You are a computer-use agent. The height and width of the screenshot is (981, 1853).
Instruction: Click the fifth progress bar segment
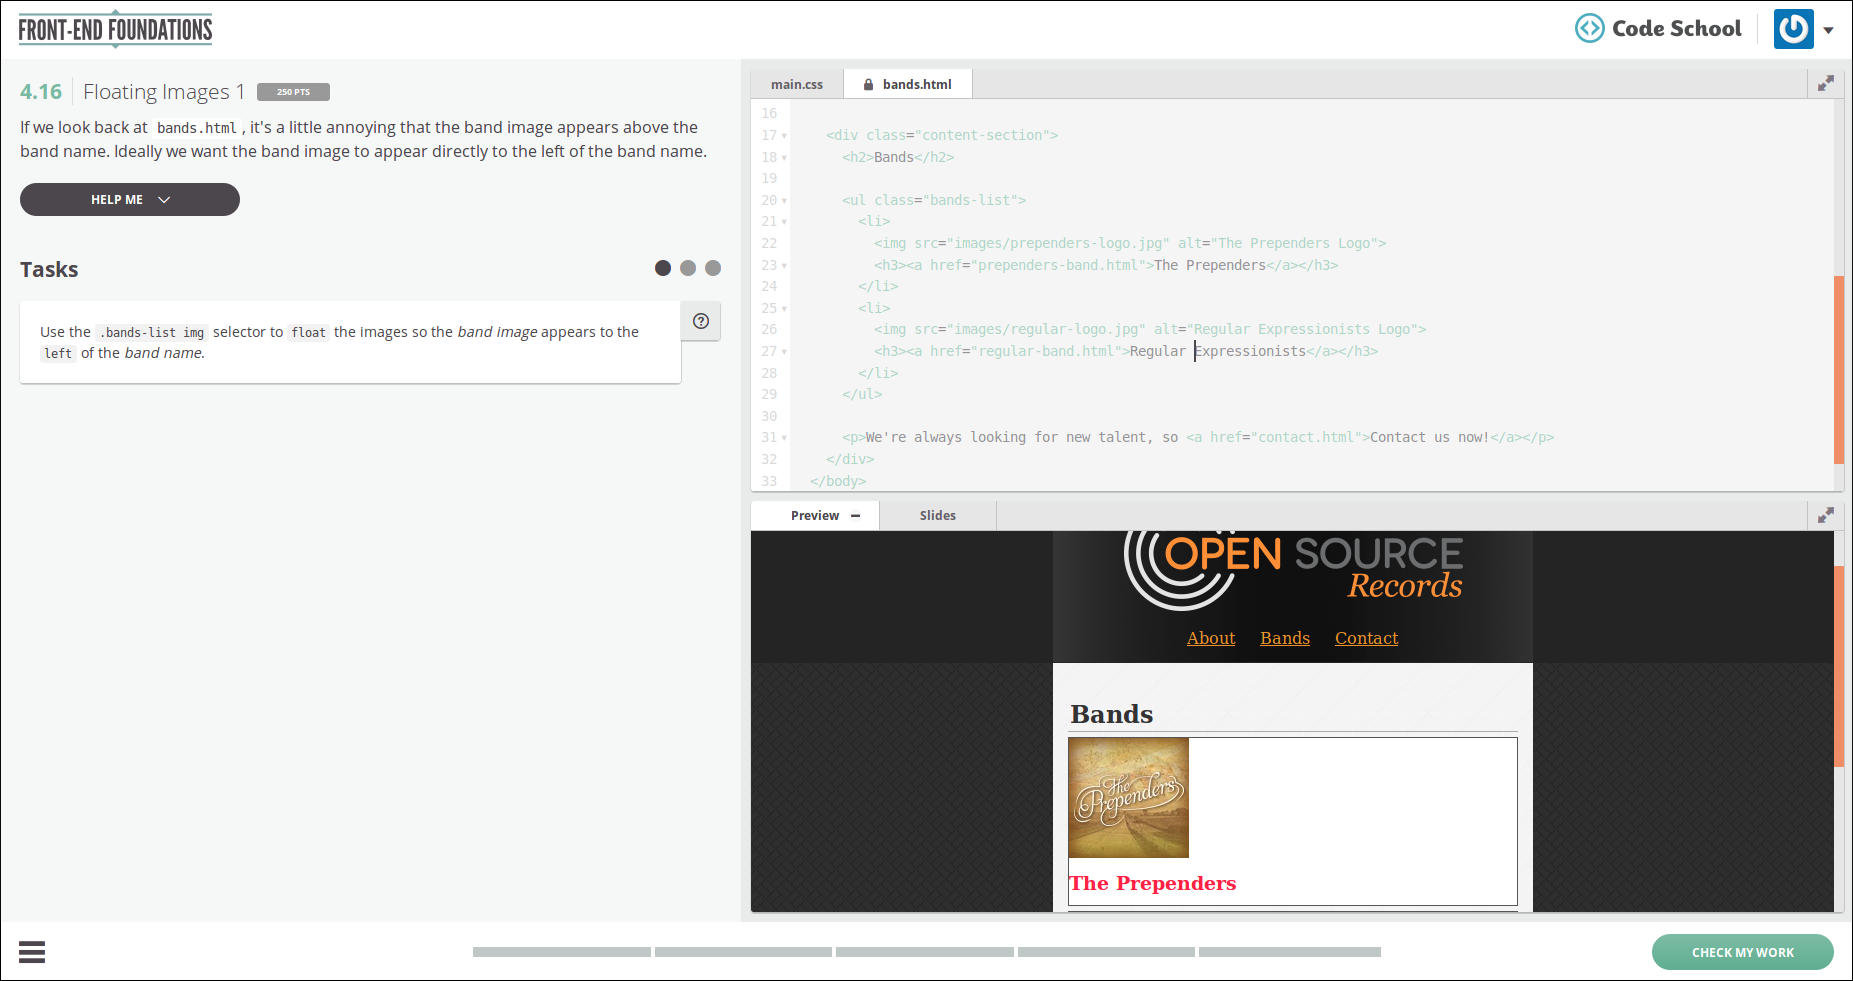tap(1290, 952)
